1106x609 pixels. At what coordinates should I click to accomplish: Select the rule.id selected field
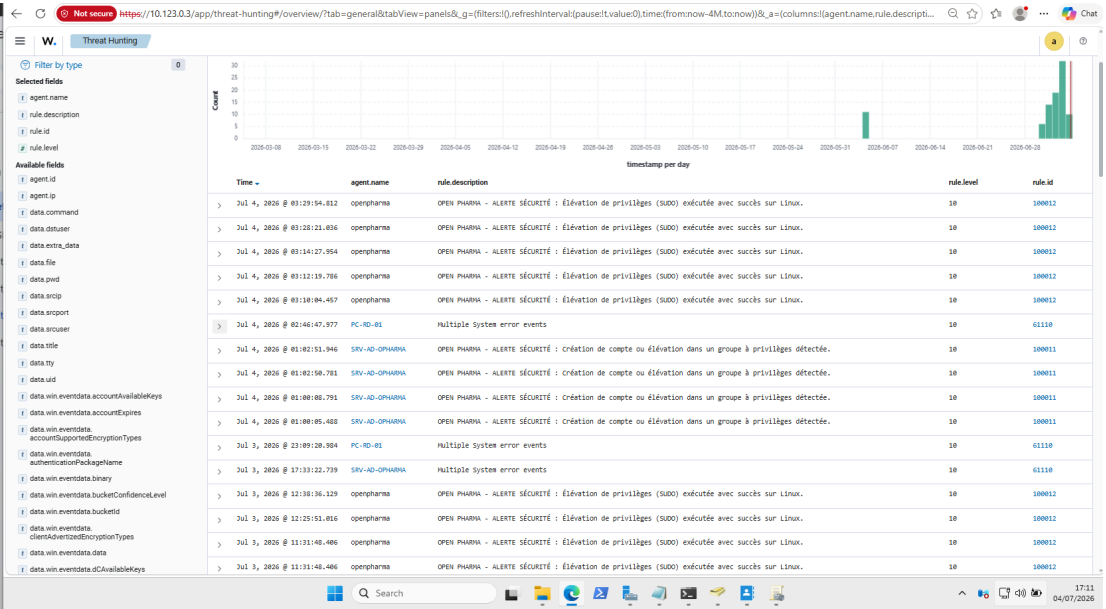coord(40,131)
